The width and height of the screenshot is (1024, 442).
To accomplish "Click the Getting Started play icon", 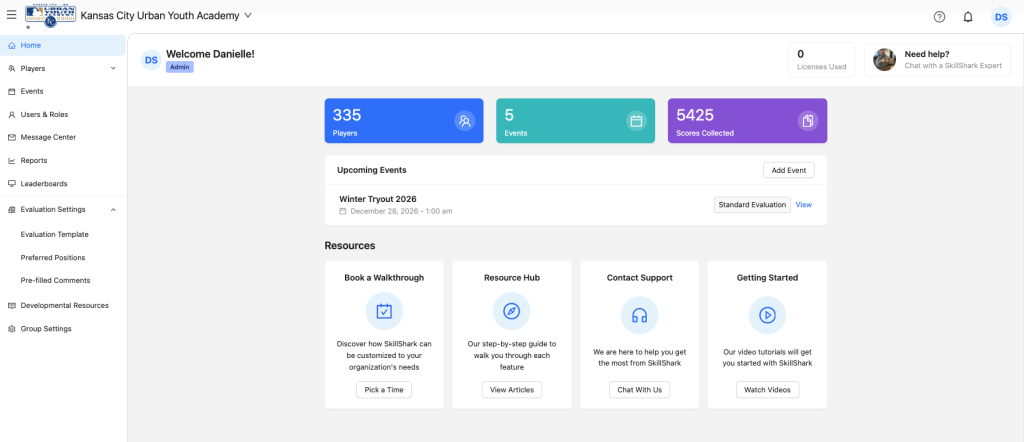I will click(767, 314).
